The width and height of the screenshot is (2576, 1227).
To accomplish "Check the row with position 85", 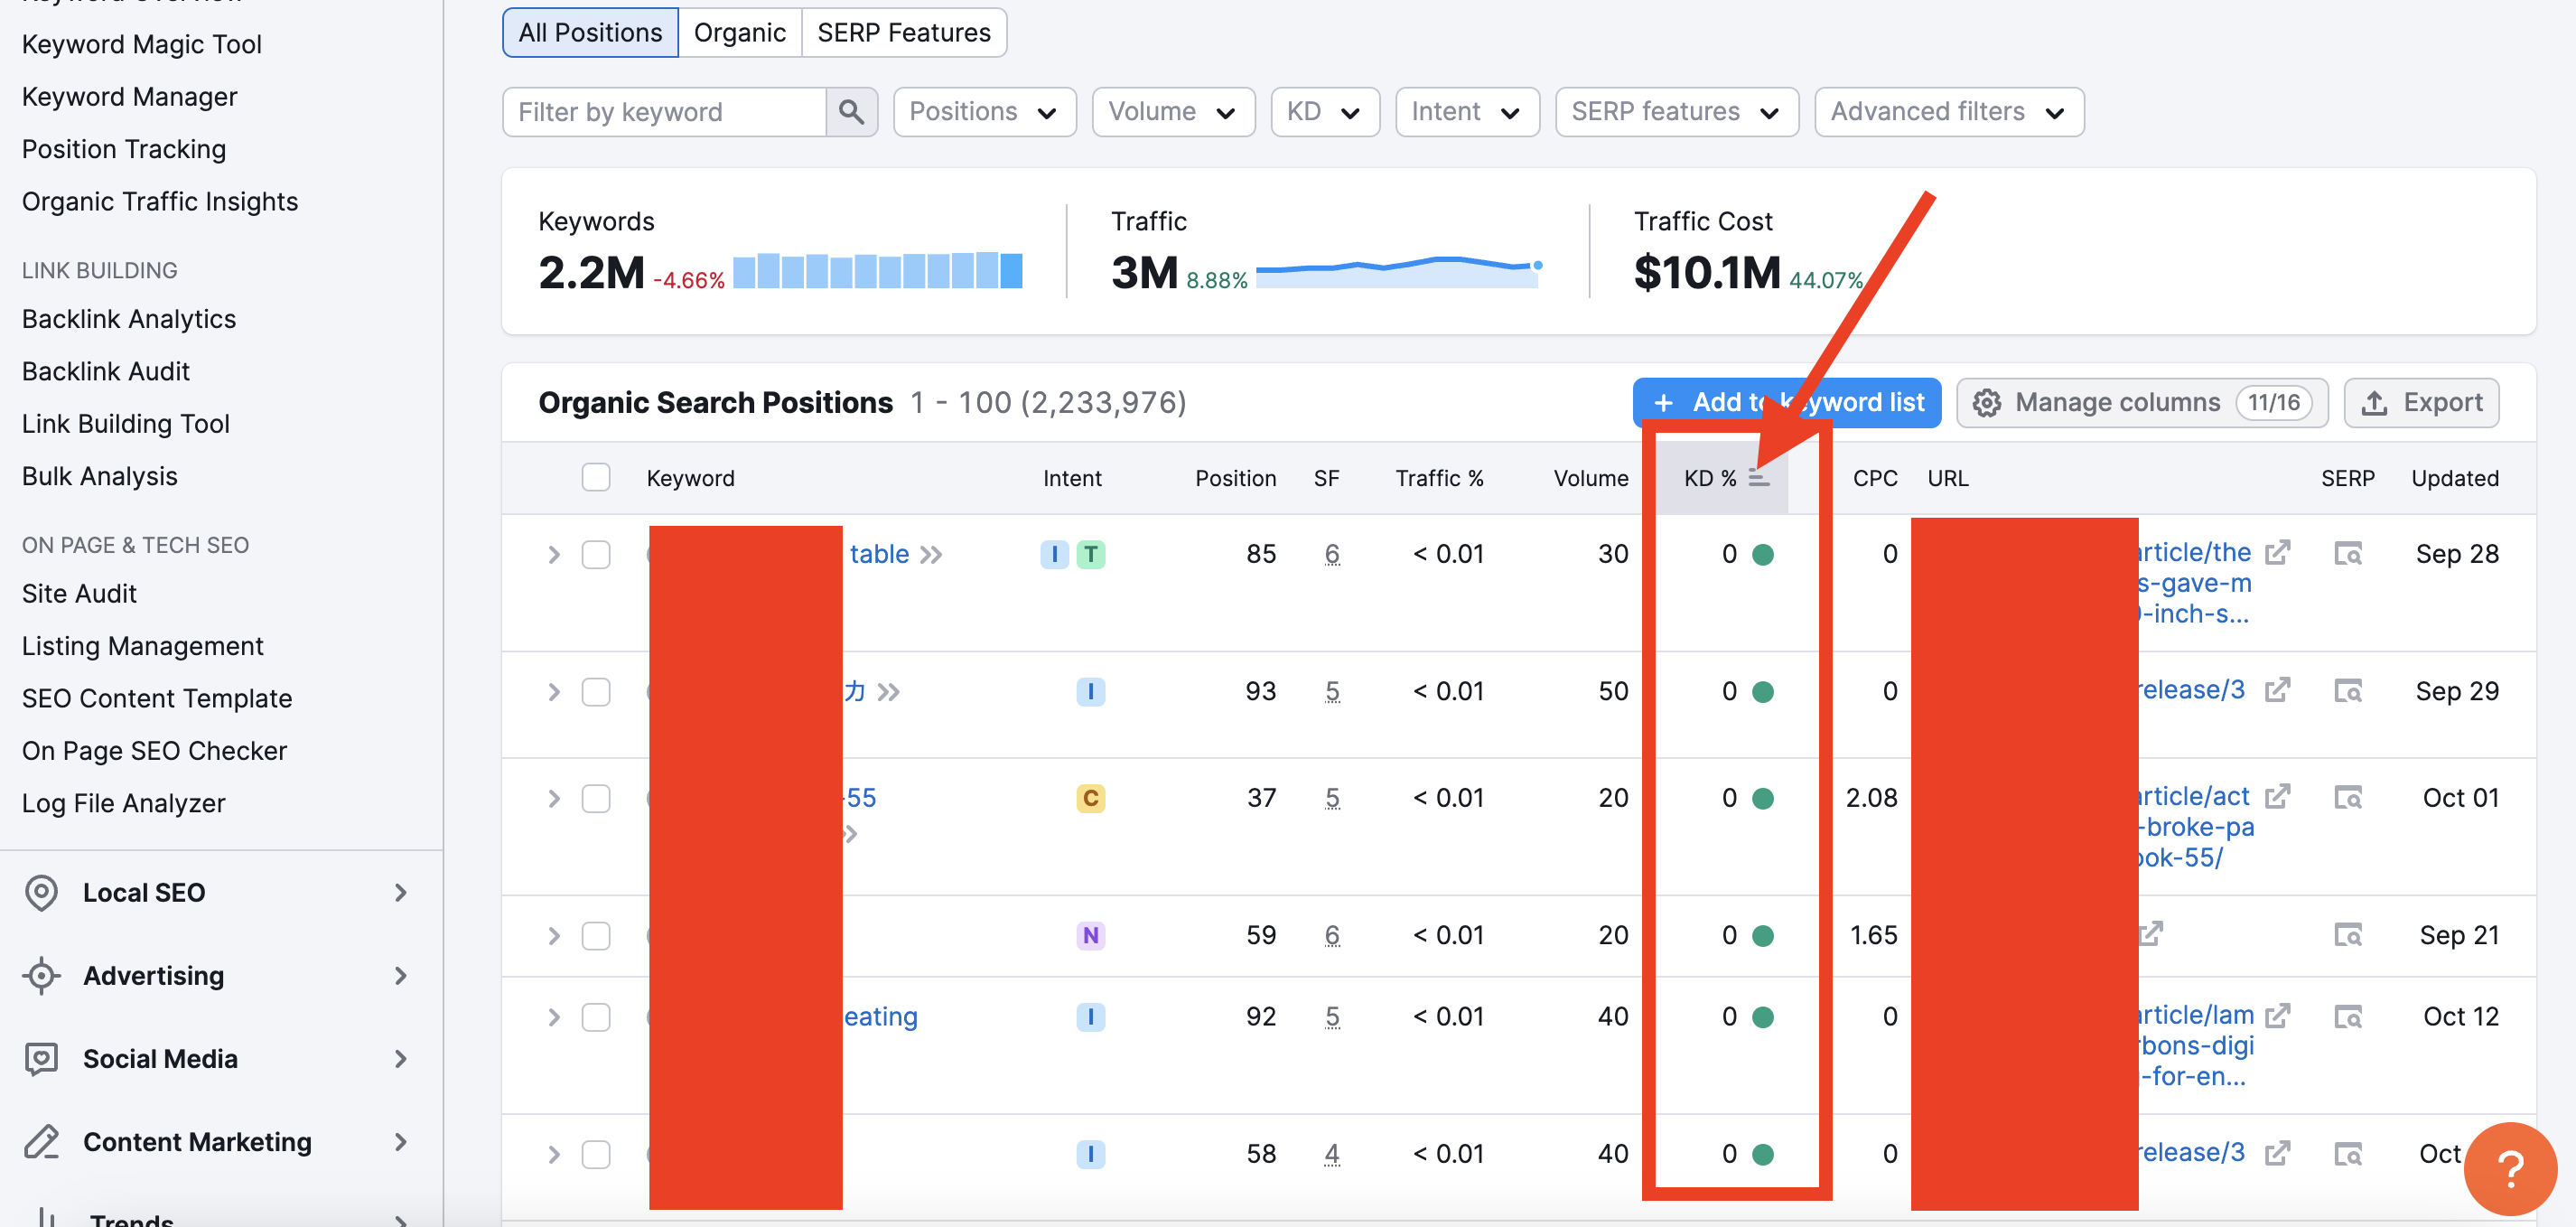I will click(596, 554).
